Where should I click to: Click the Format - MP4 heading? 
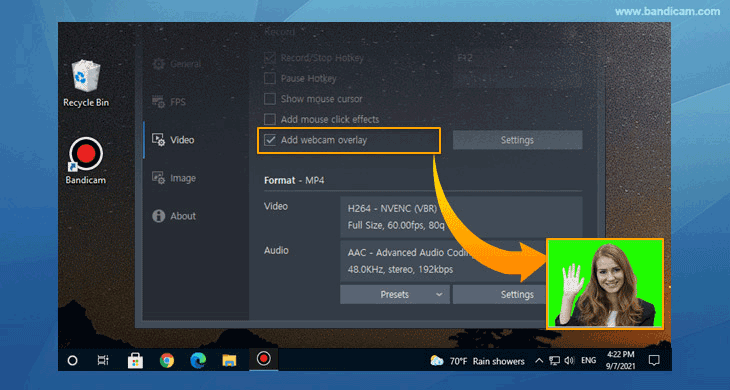(294, 181)
